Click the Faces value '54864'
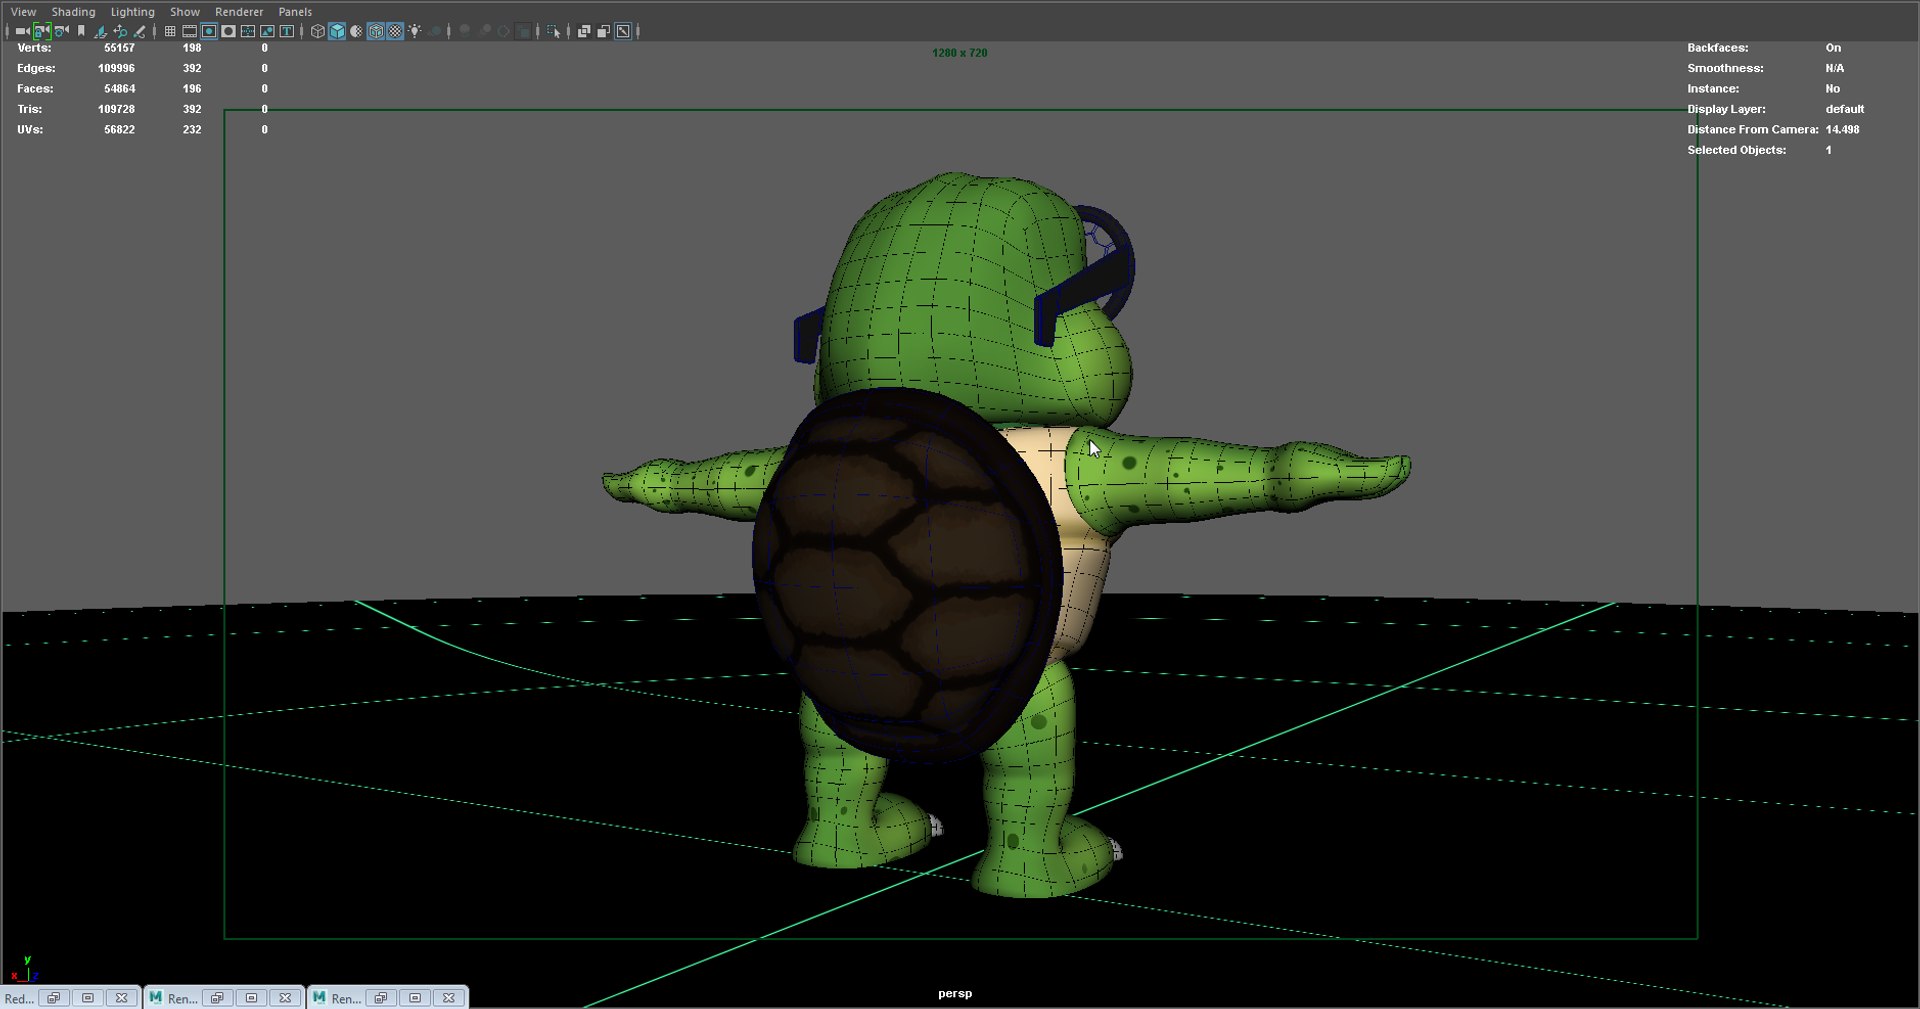The image size is (1920, 1009). click(119, 89)
